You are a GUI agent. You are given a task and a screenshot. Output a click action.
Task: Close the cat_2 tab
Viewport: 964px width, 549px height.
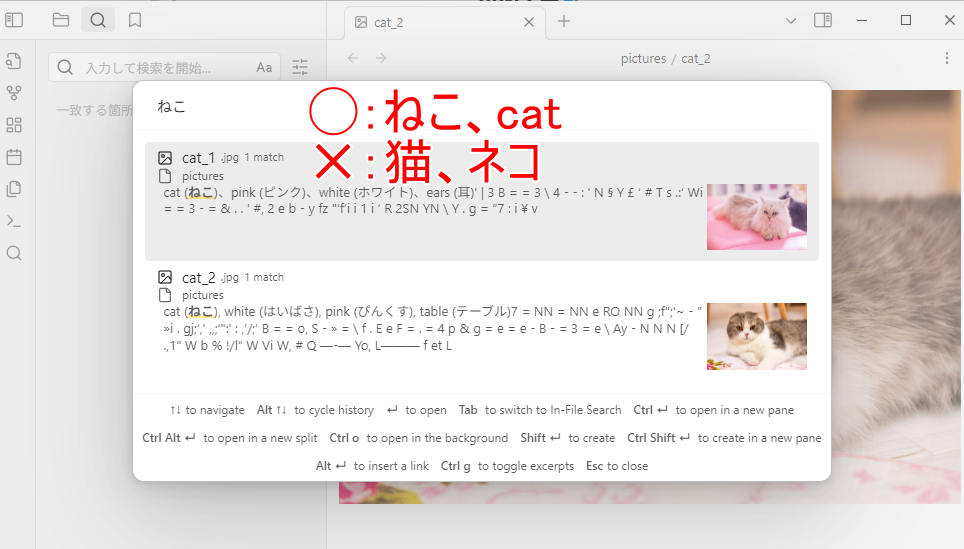point(529,22)
